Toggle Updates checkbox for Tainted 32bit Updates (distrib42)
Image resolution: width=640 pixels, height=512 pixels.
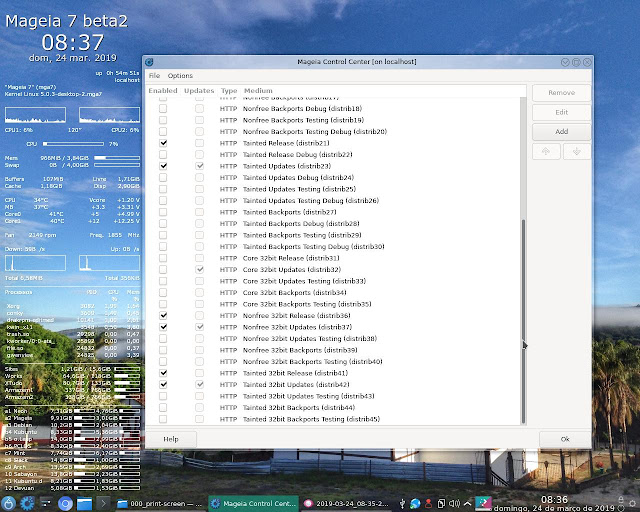[199, 384]
